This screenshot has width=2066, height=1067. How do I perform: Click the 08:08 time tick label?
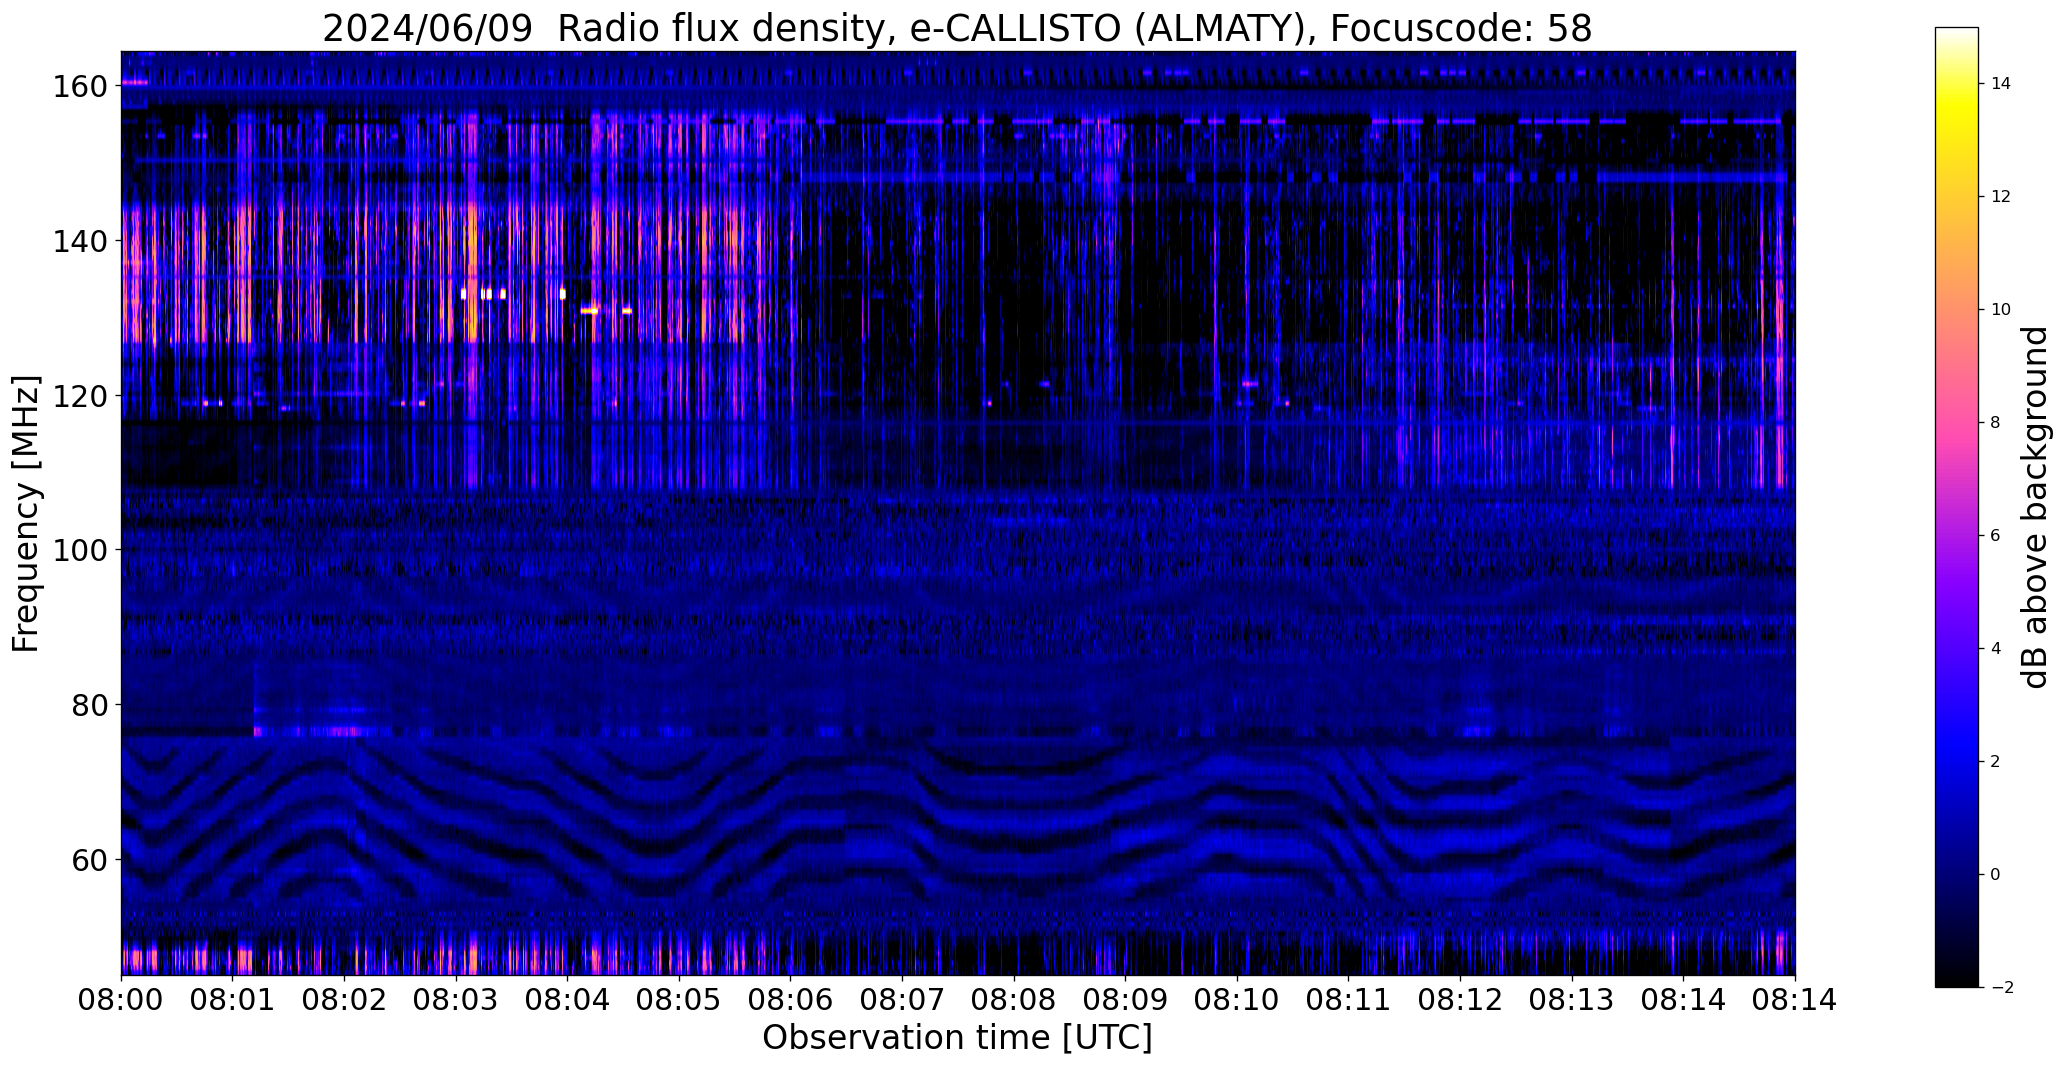click(1014, 1000)
